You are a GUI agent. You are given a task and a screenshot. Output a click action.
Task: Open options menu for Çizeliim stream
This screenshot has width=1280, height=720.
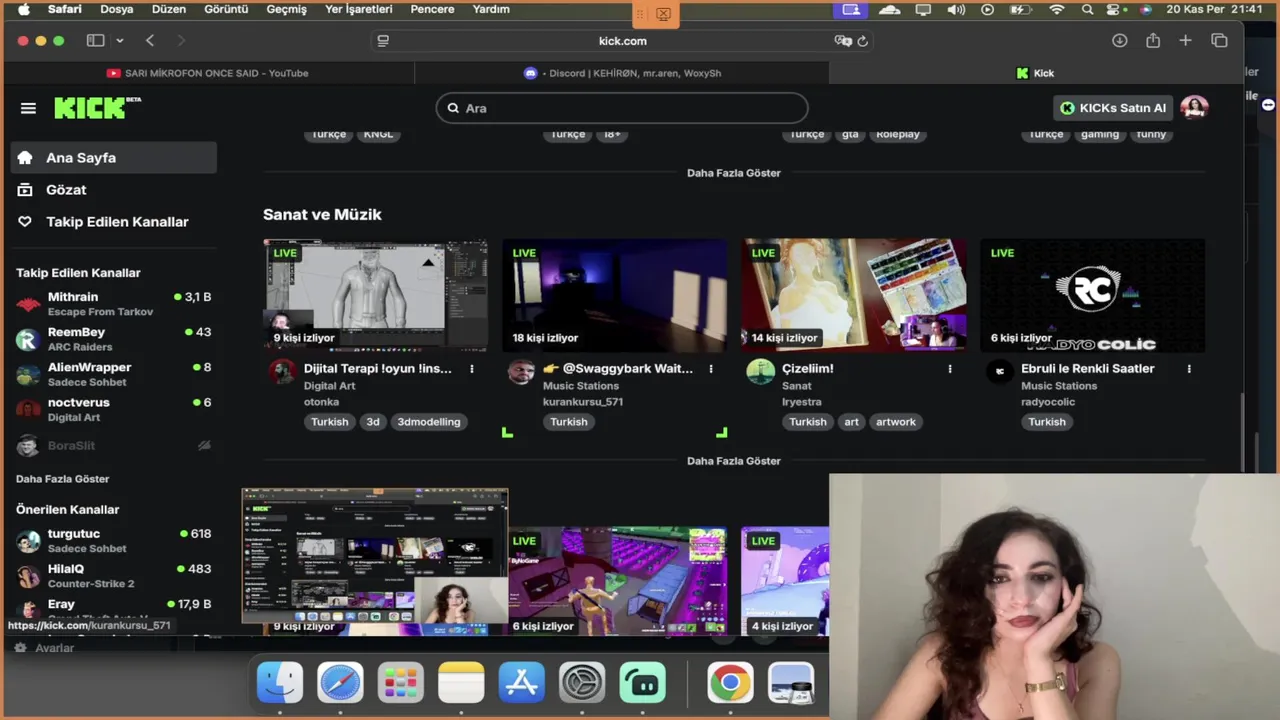(950, 369)
